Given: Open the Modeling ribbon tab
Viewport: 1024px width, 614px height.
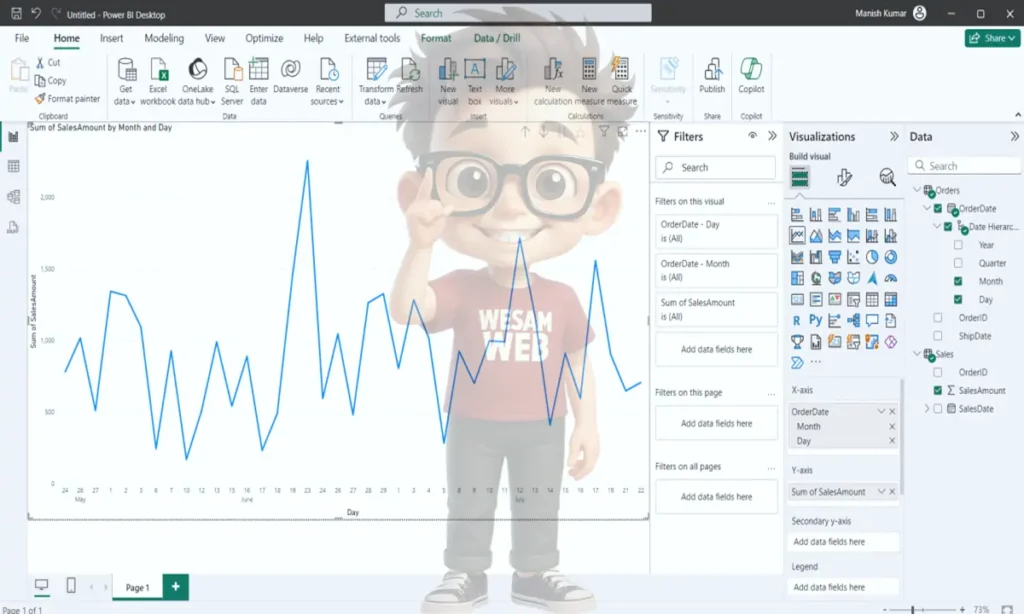Looking at the screenshot, I should click(164, 38).
